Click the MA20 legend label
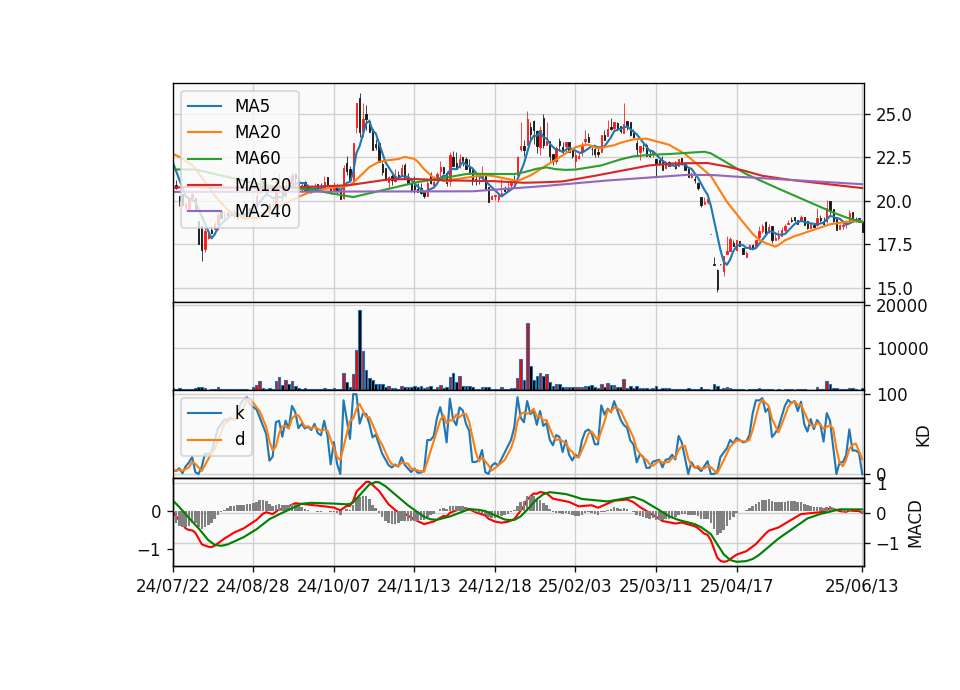The width and height of the screenshot is (960, 690). tap(258, 132)
